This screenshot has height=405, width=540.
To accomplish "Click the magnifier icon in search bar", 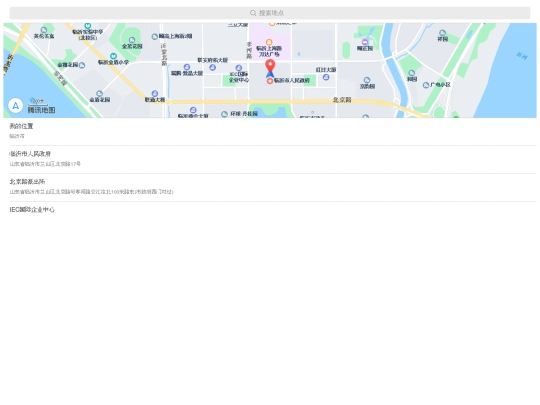I will [253, 13].
